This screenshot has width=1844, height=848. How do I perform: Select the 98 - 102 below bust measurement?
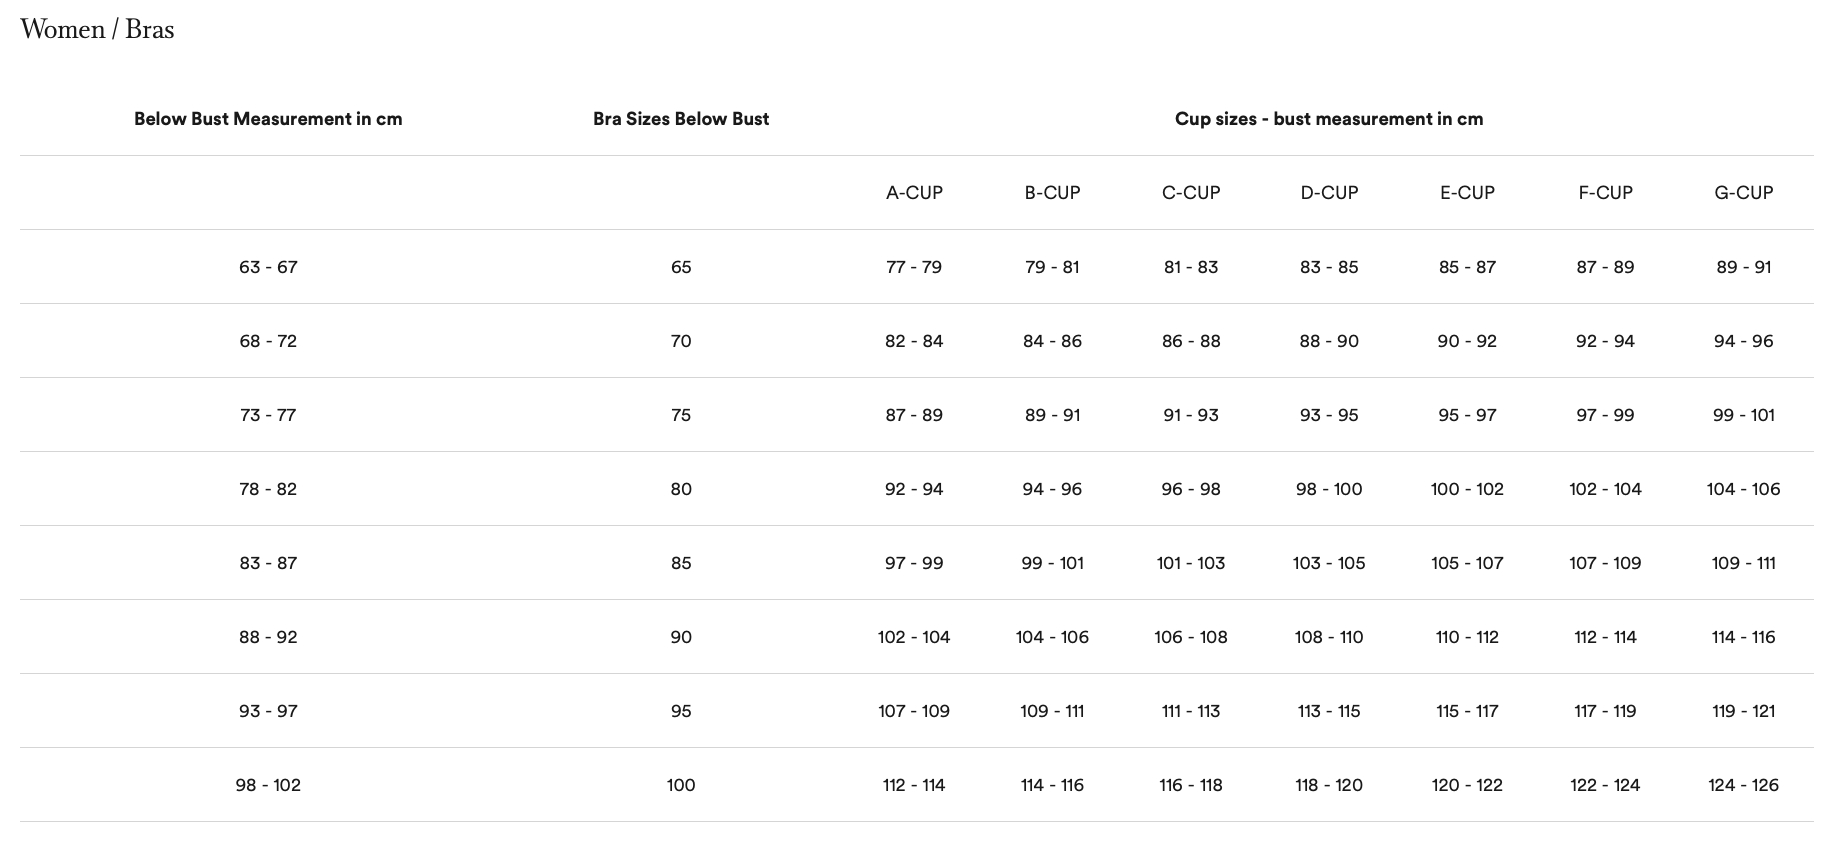[x=268, y=785]
